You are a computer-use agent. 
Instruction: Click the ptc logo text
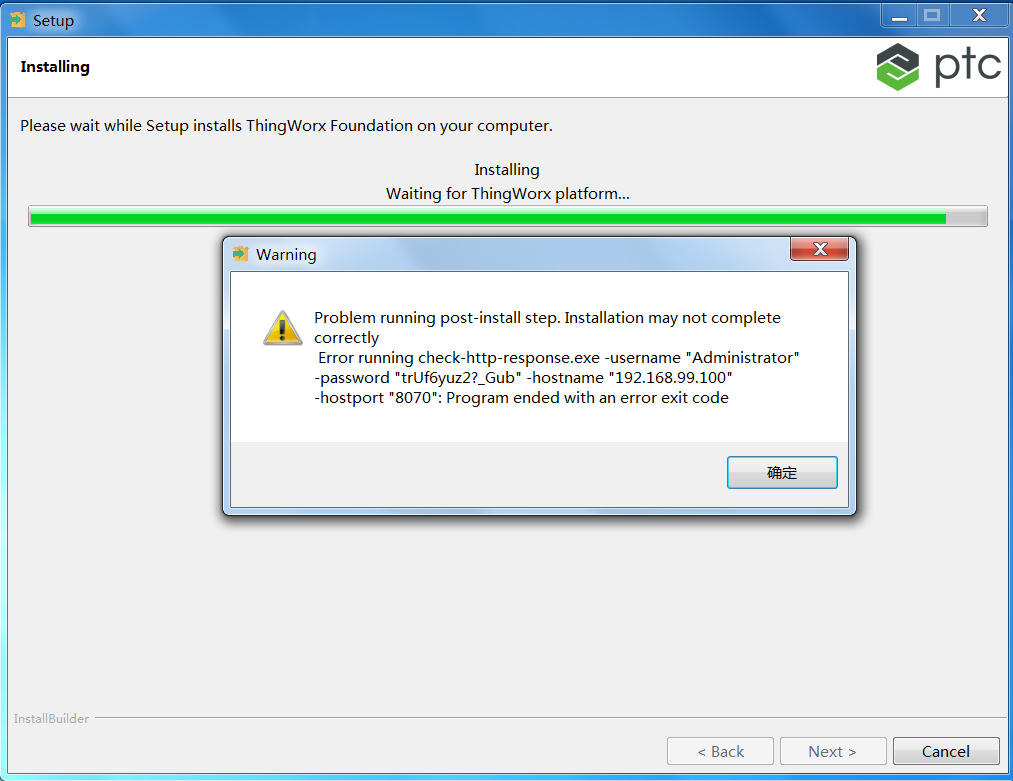click(968, 66)
